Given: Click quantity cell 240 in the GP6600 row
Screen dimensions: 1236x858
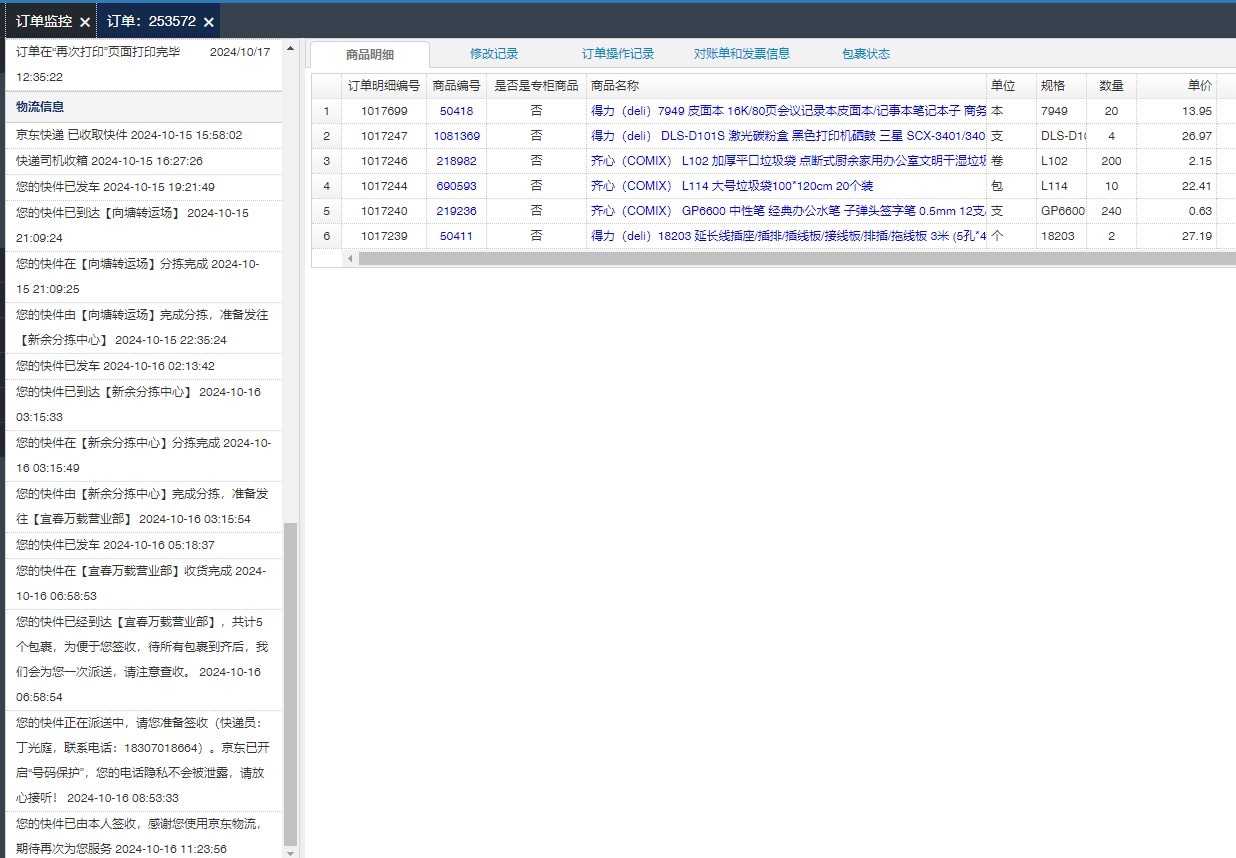Looking at the screenshot, I should pos(1111,211).
